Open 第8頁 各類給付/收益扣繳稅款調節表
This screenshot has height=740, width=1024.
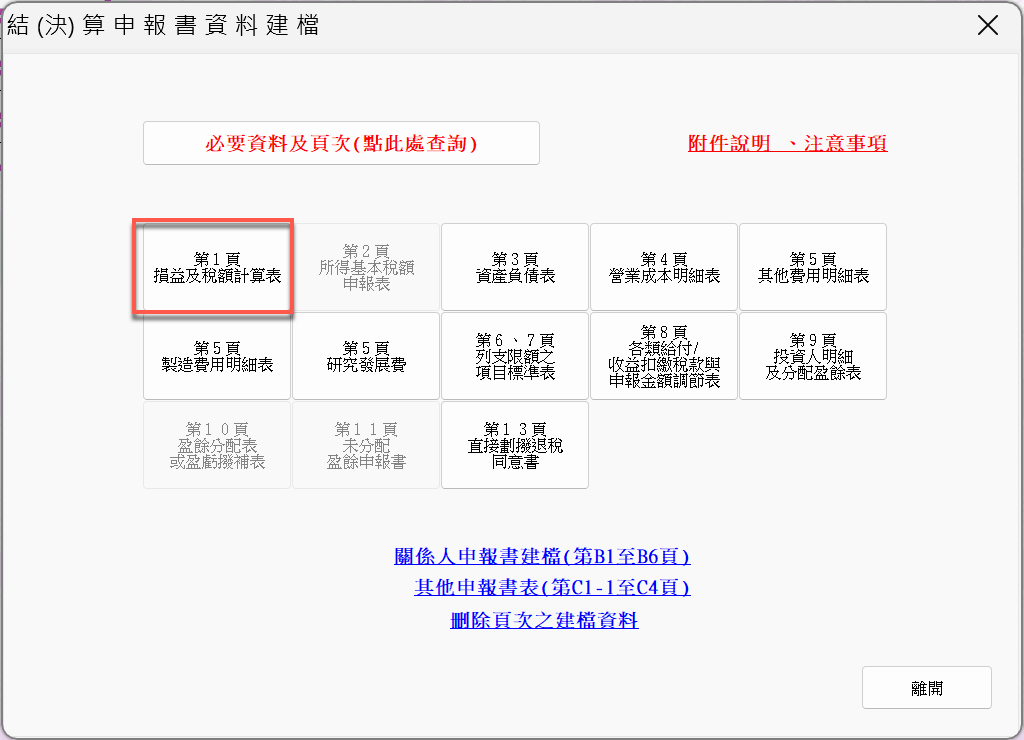coord(664,356)
